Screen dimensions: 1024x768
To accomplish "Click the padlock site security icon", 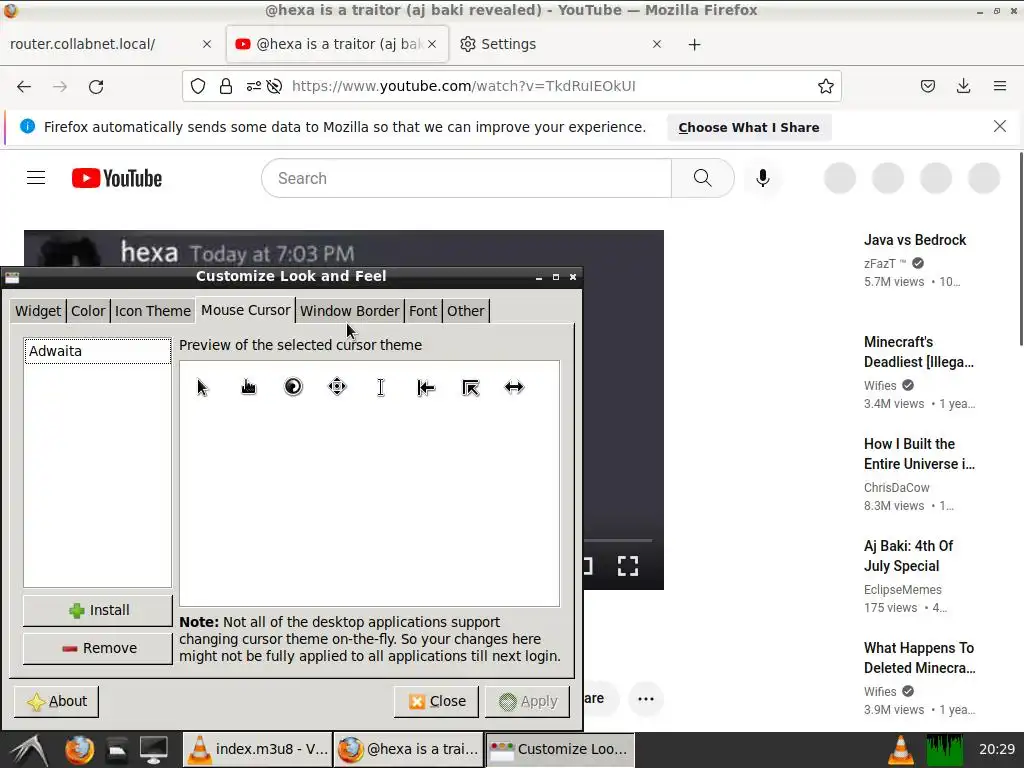I will click(226, 86).
